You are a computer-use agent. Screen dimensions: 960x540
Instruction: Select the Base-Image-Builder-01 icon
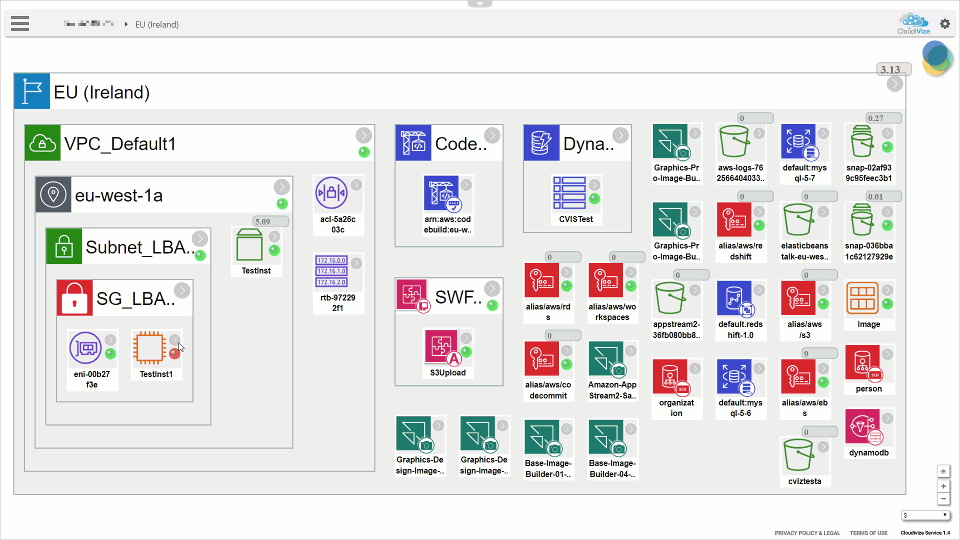(x=541, y=437)
